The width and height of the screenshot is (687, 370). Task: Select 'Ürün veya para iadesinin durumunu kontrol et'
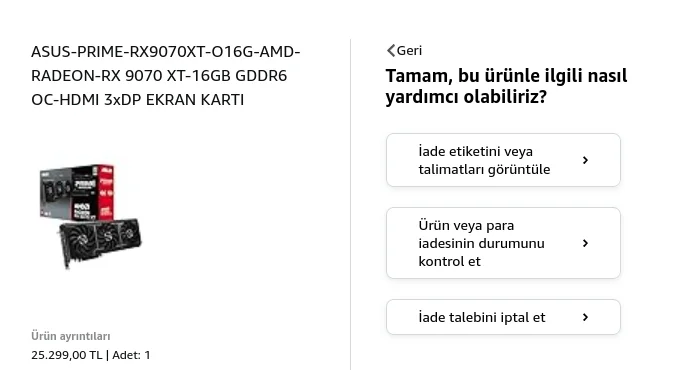coord(503,243)
